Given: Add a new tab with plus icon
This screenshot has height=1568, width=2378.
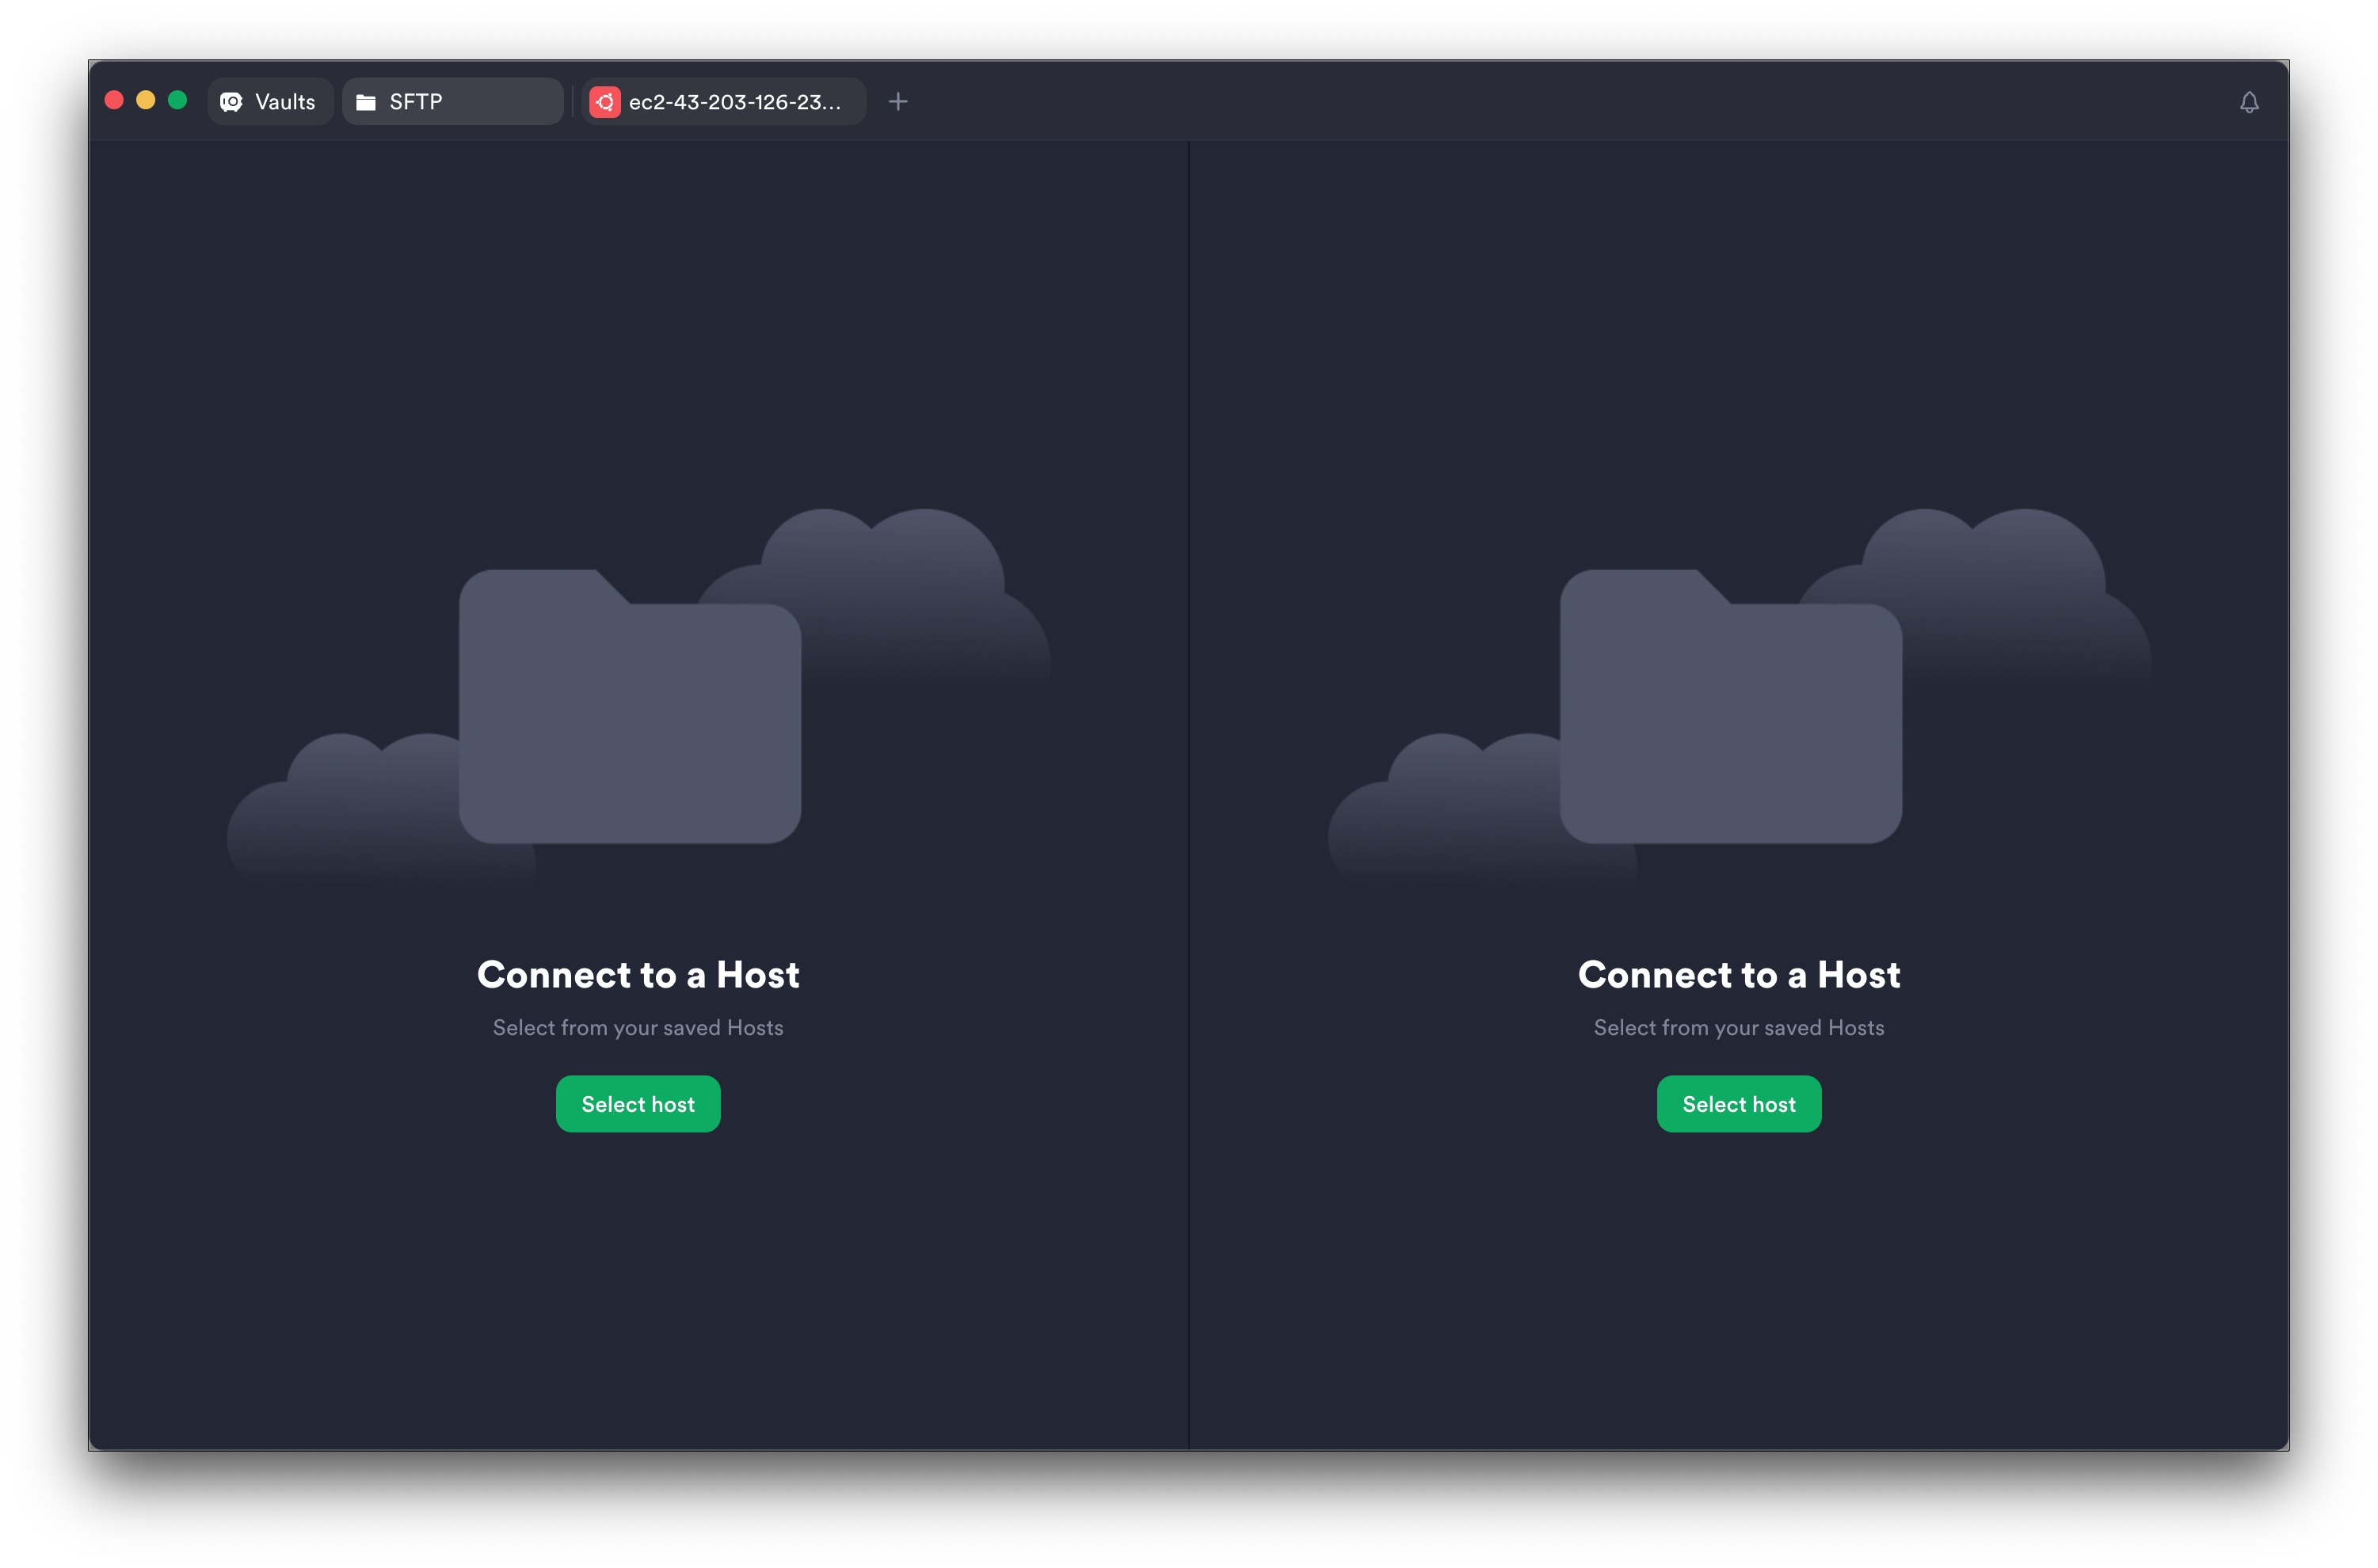Looking at the screenshot, I should pyautogui.click(x=898, y=102).
